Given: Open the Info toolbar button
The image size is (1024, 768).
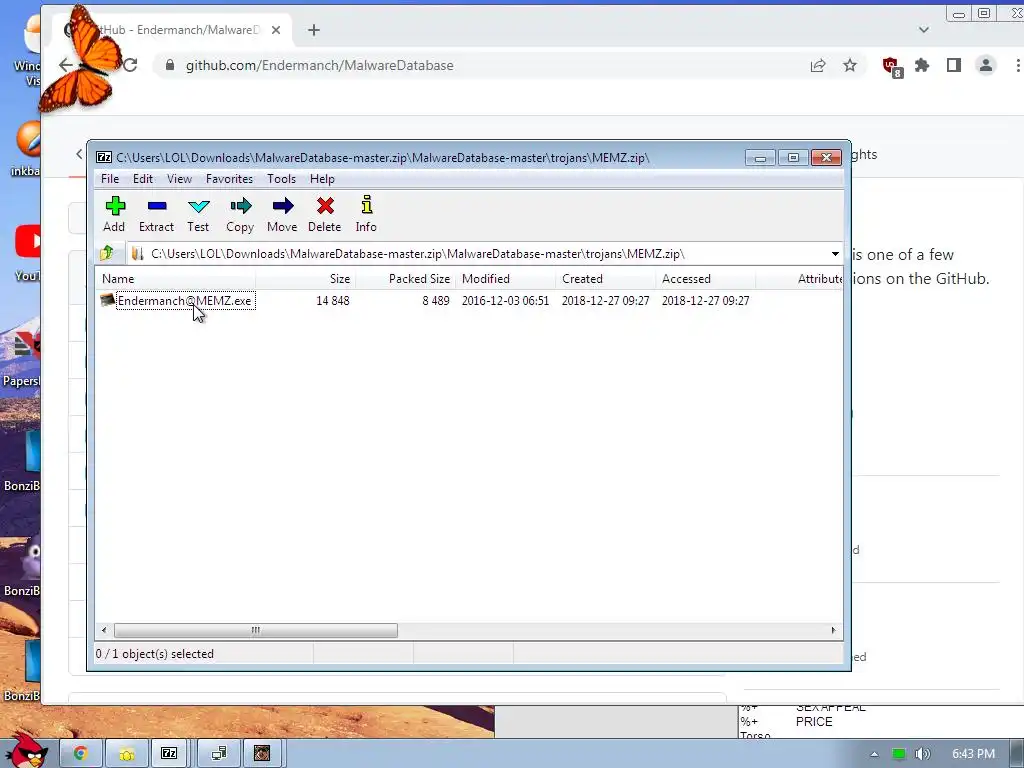Looking at the screenshot, I should click(x=366, y=214).
